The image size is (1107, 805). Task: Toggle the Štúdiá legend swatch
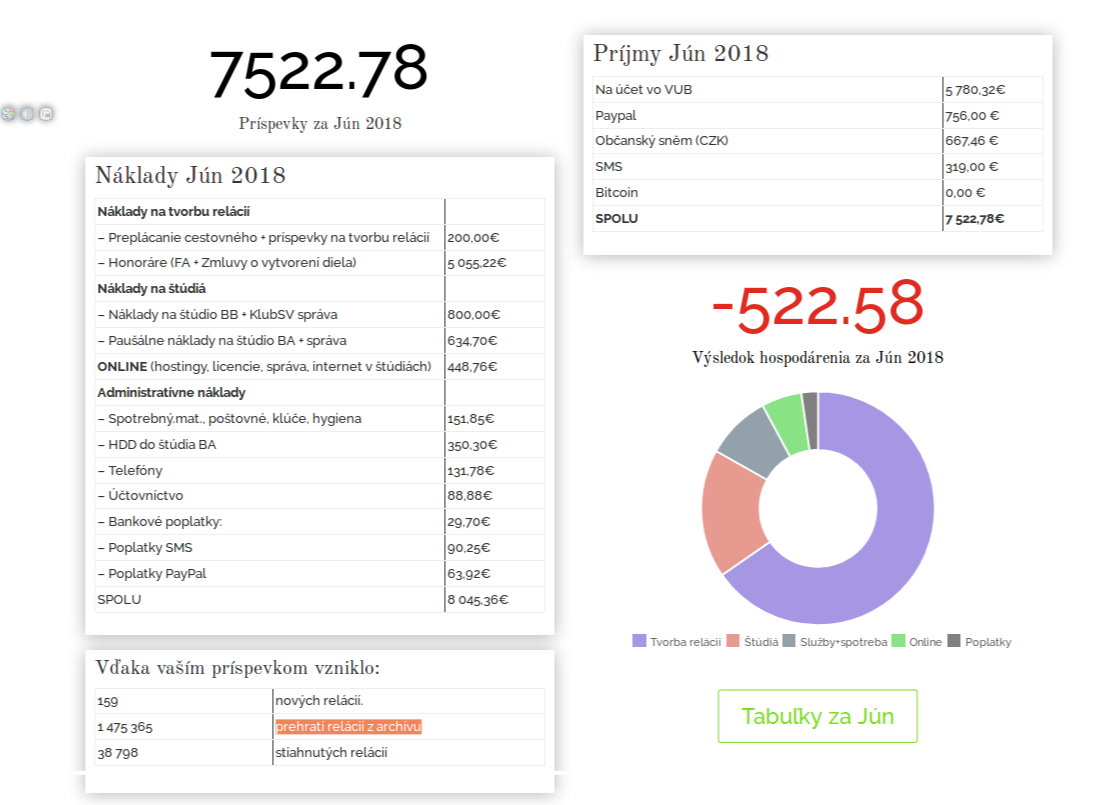733,641
